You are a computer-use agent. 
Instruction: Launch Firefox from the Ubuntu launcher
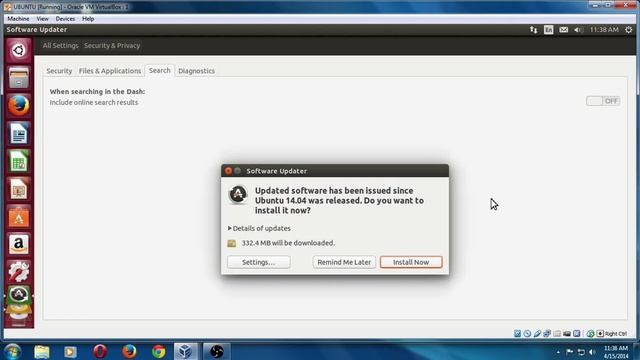coord(18,105)
